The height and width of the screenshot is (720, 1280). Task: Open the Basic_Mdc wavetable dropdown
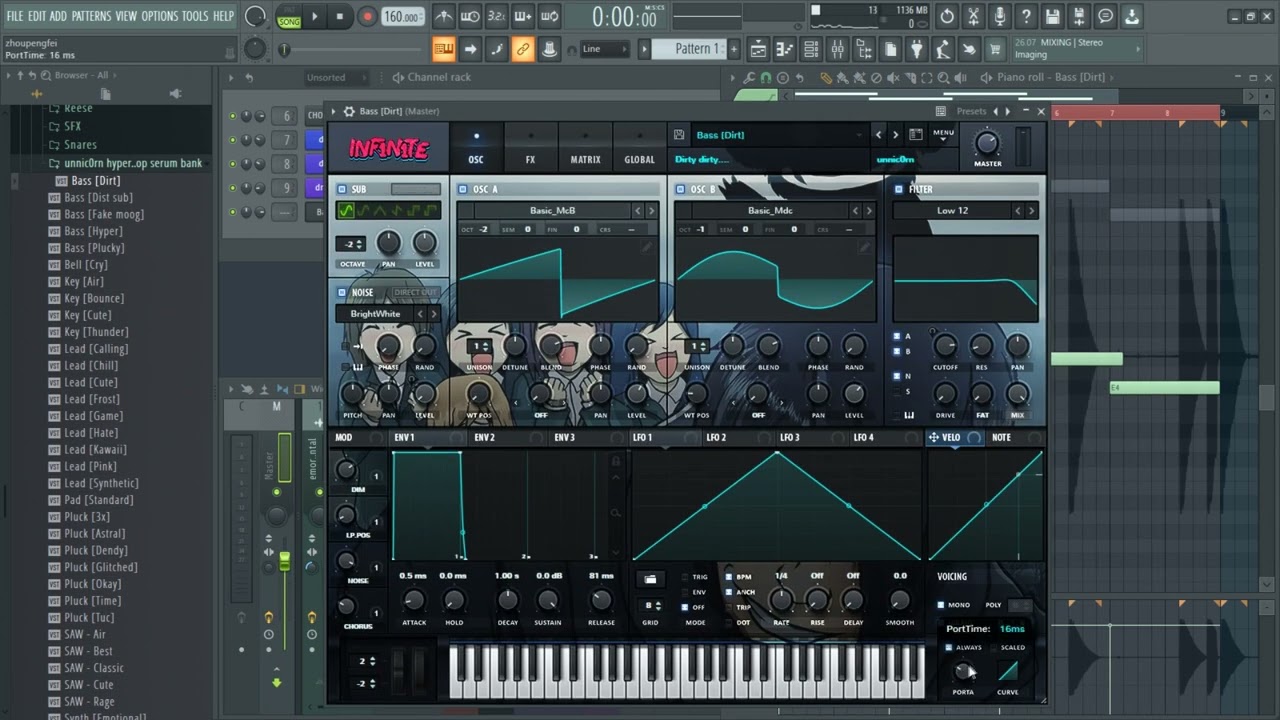point(770,210)
